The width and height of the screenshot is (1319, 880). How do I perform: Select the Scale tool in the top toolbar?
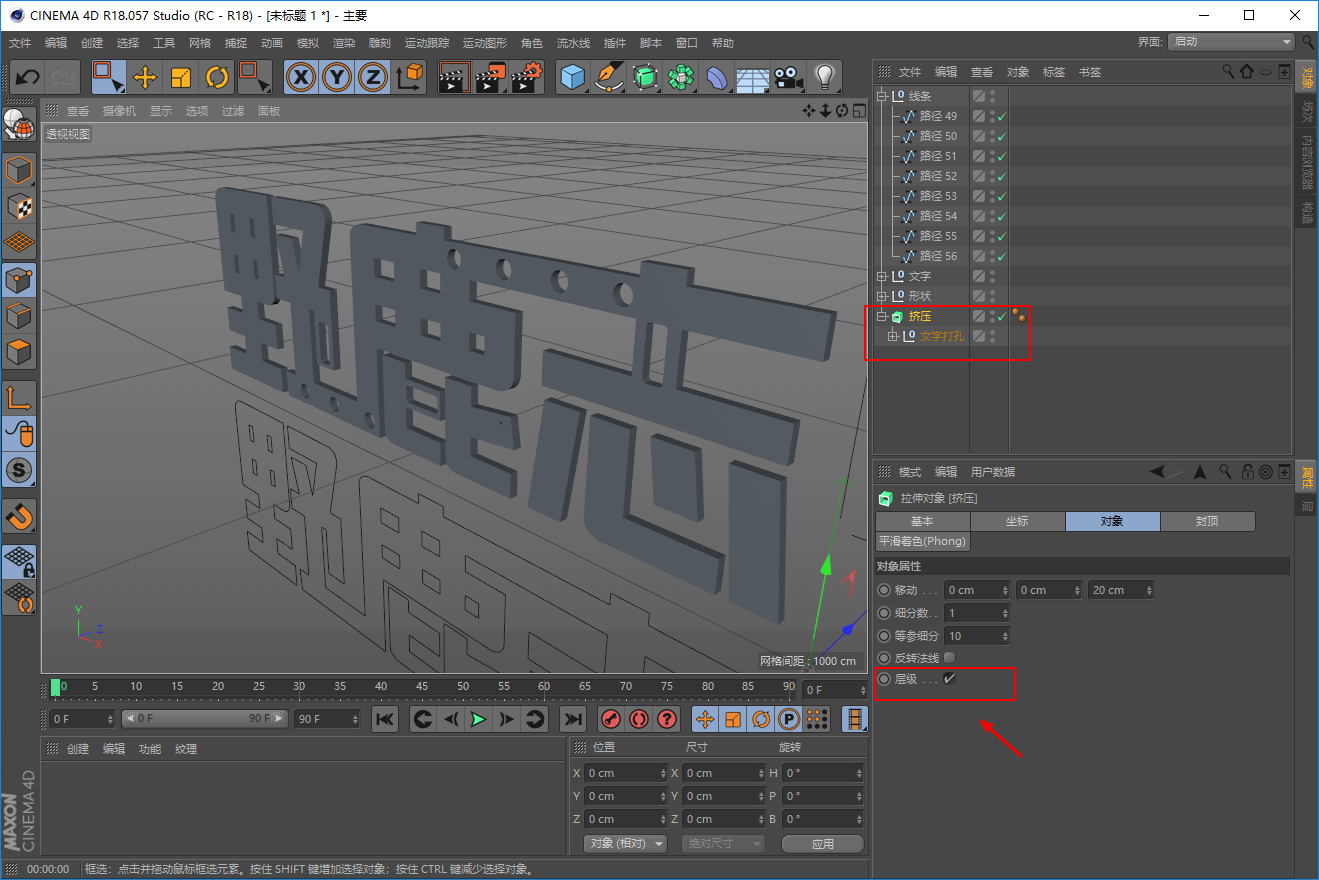coord(181,77)
